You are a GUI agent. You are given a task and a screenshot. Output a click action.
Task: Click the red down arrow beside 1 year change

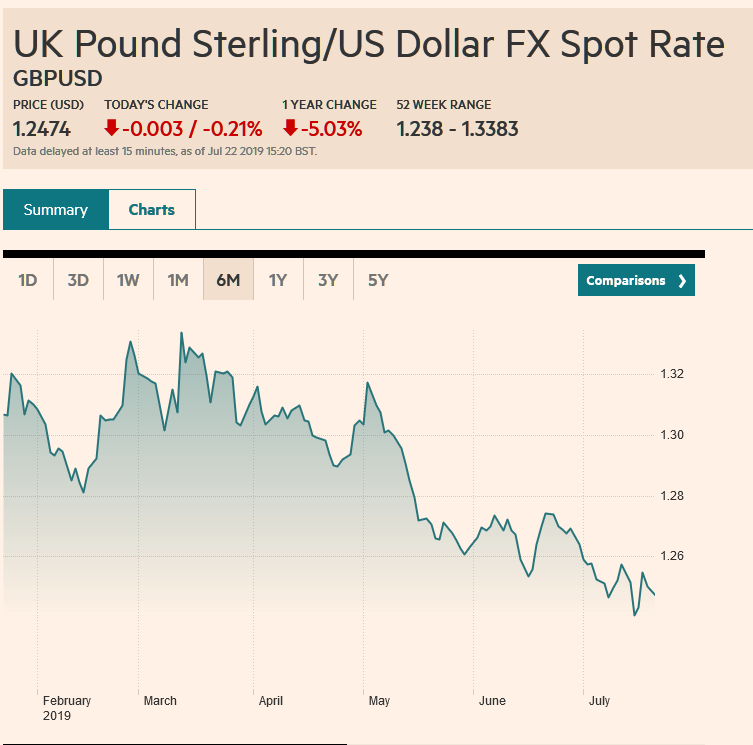click(x=290, y=128)
